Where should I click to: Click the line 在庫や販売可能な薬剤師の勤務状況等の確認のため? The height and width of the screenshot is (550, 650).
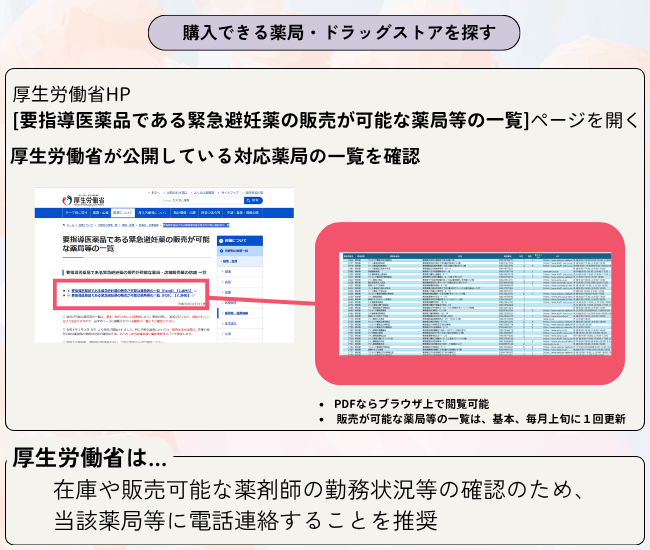(318, 489)
